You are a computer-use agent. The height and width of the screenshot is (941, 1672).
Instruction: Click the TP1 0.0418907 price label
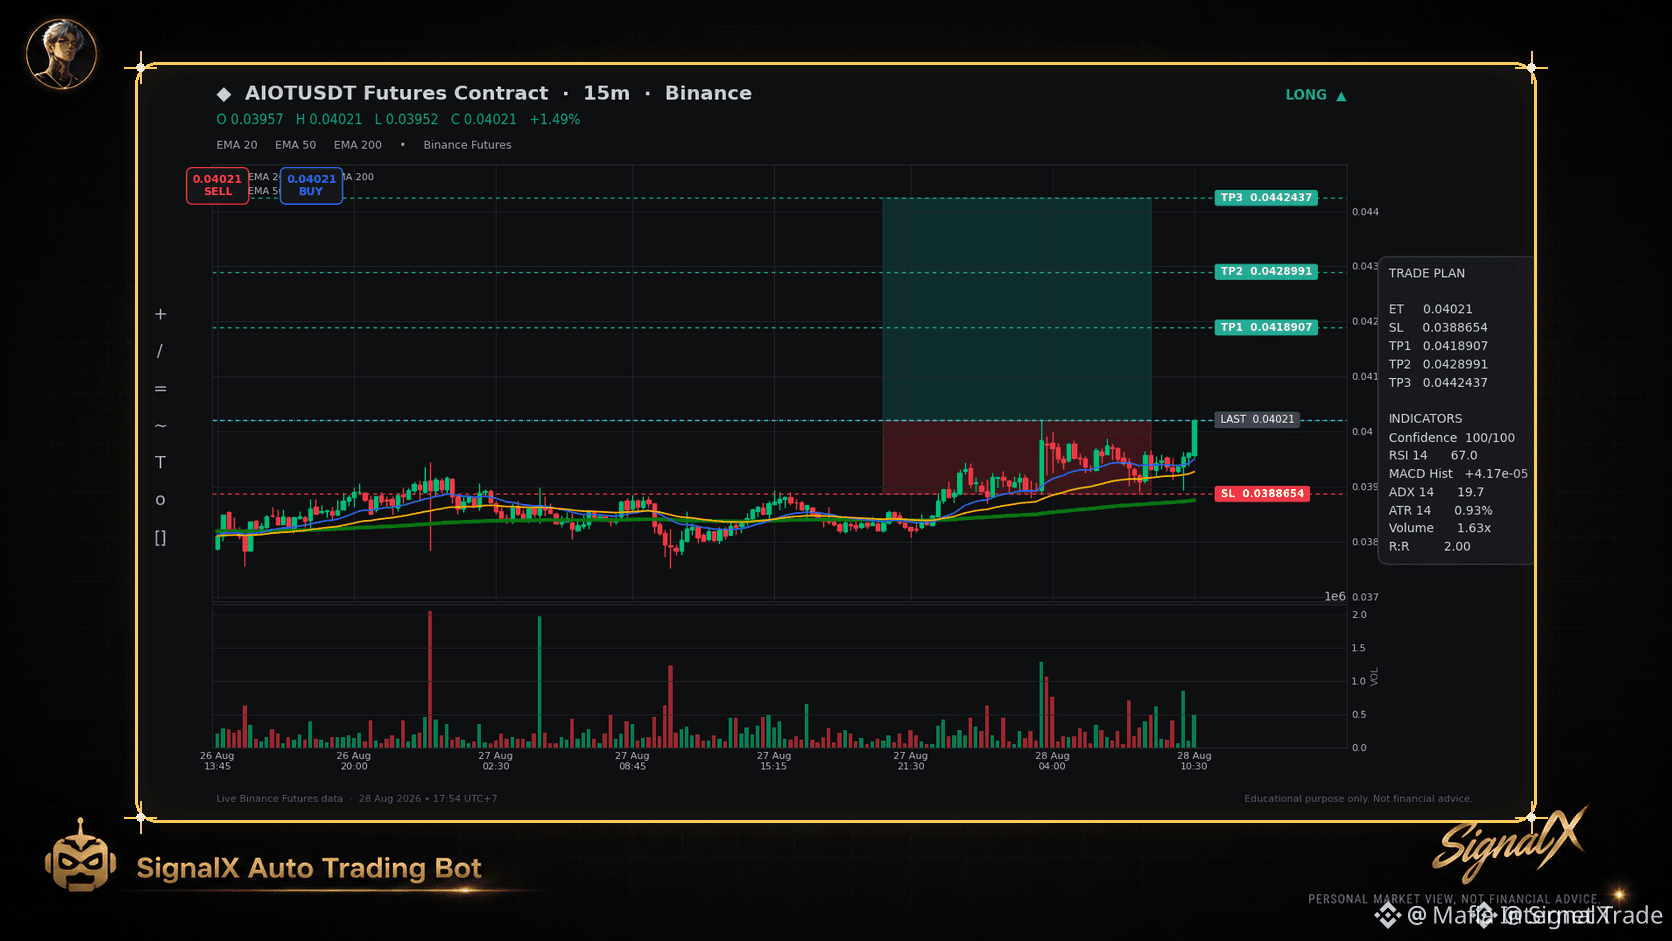pyautogui.click(x=1266, y=327)
